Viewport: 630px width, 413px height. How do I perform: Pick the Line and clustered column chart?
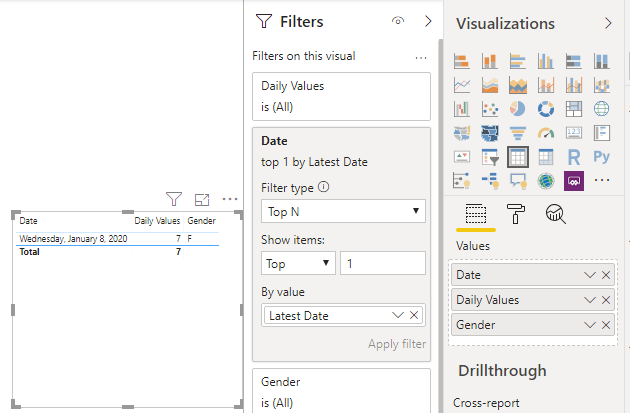(x=574, y=85)
